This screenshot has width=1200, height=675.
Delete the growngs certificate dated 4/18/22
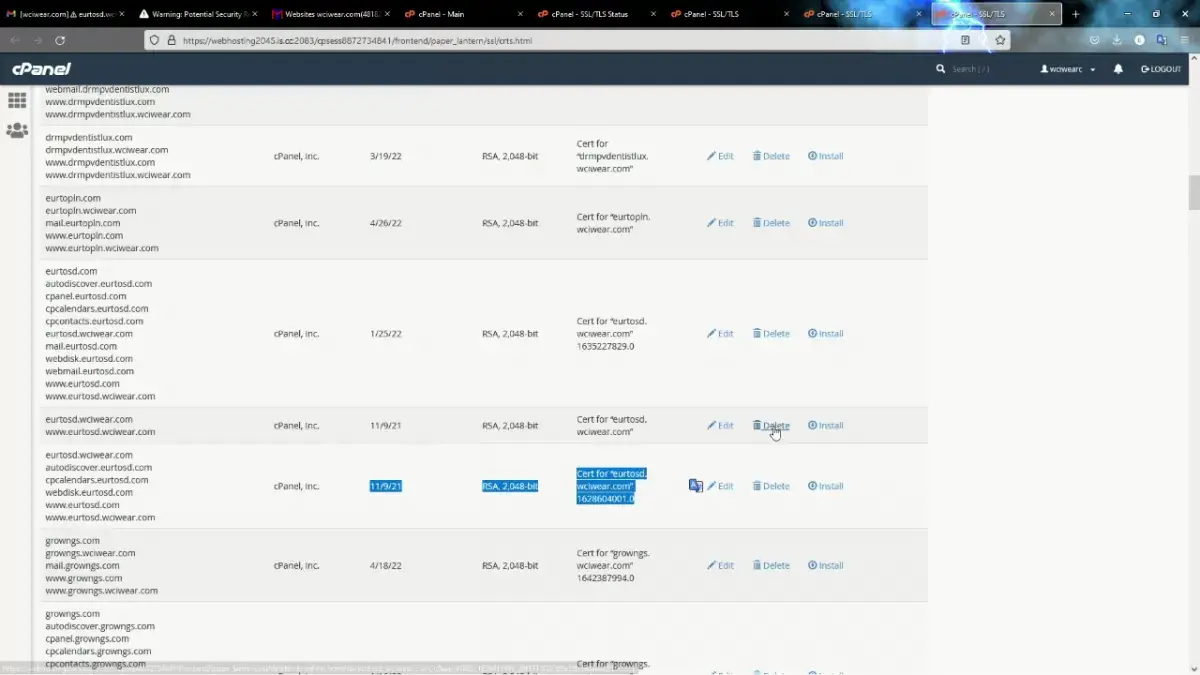pos(771,566)
